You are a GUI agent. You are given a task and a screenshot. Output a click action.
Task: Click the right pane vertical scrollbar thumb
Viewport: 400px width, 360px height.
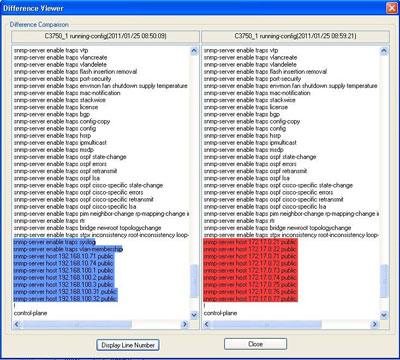point(384,281)
